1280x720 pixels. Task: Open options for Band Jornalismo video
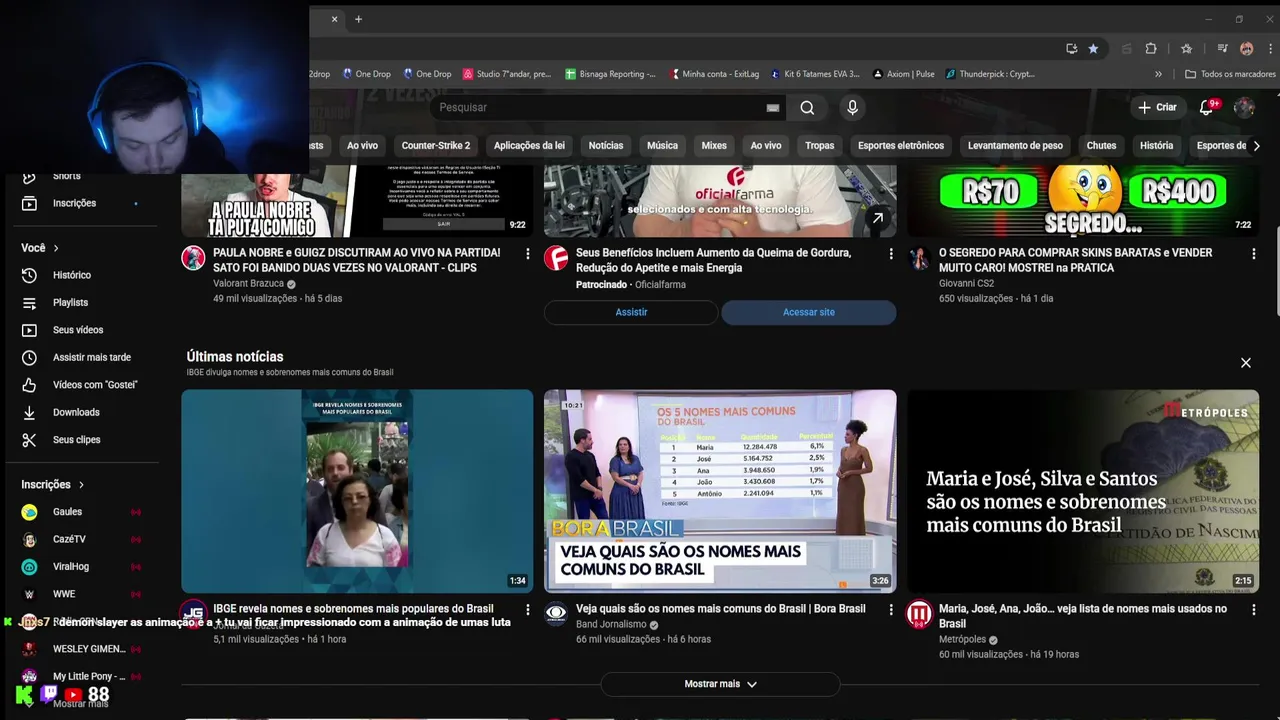tap(891, 610)
